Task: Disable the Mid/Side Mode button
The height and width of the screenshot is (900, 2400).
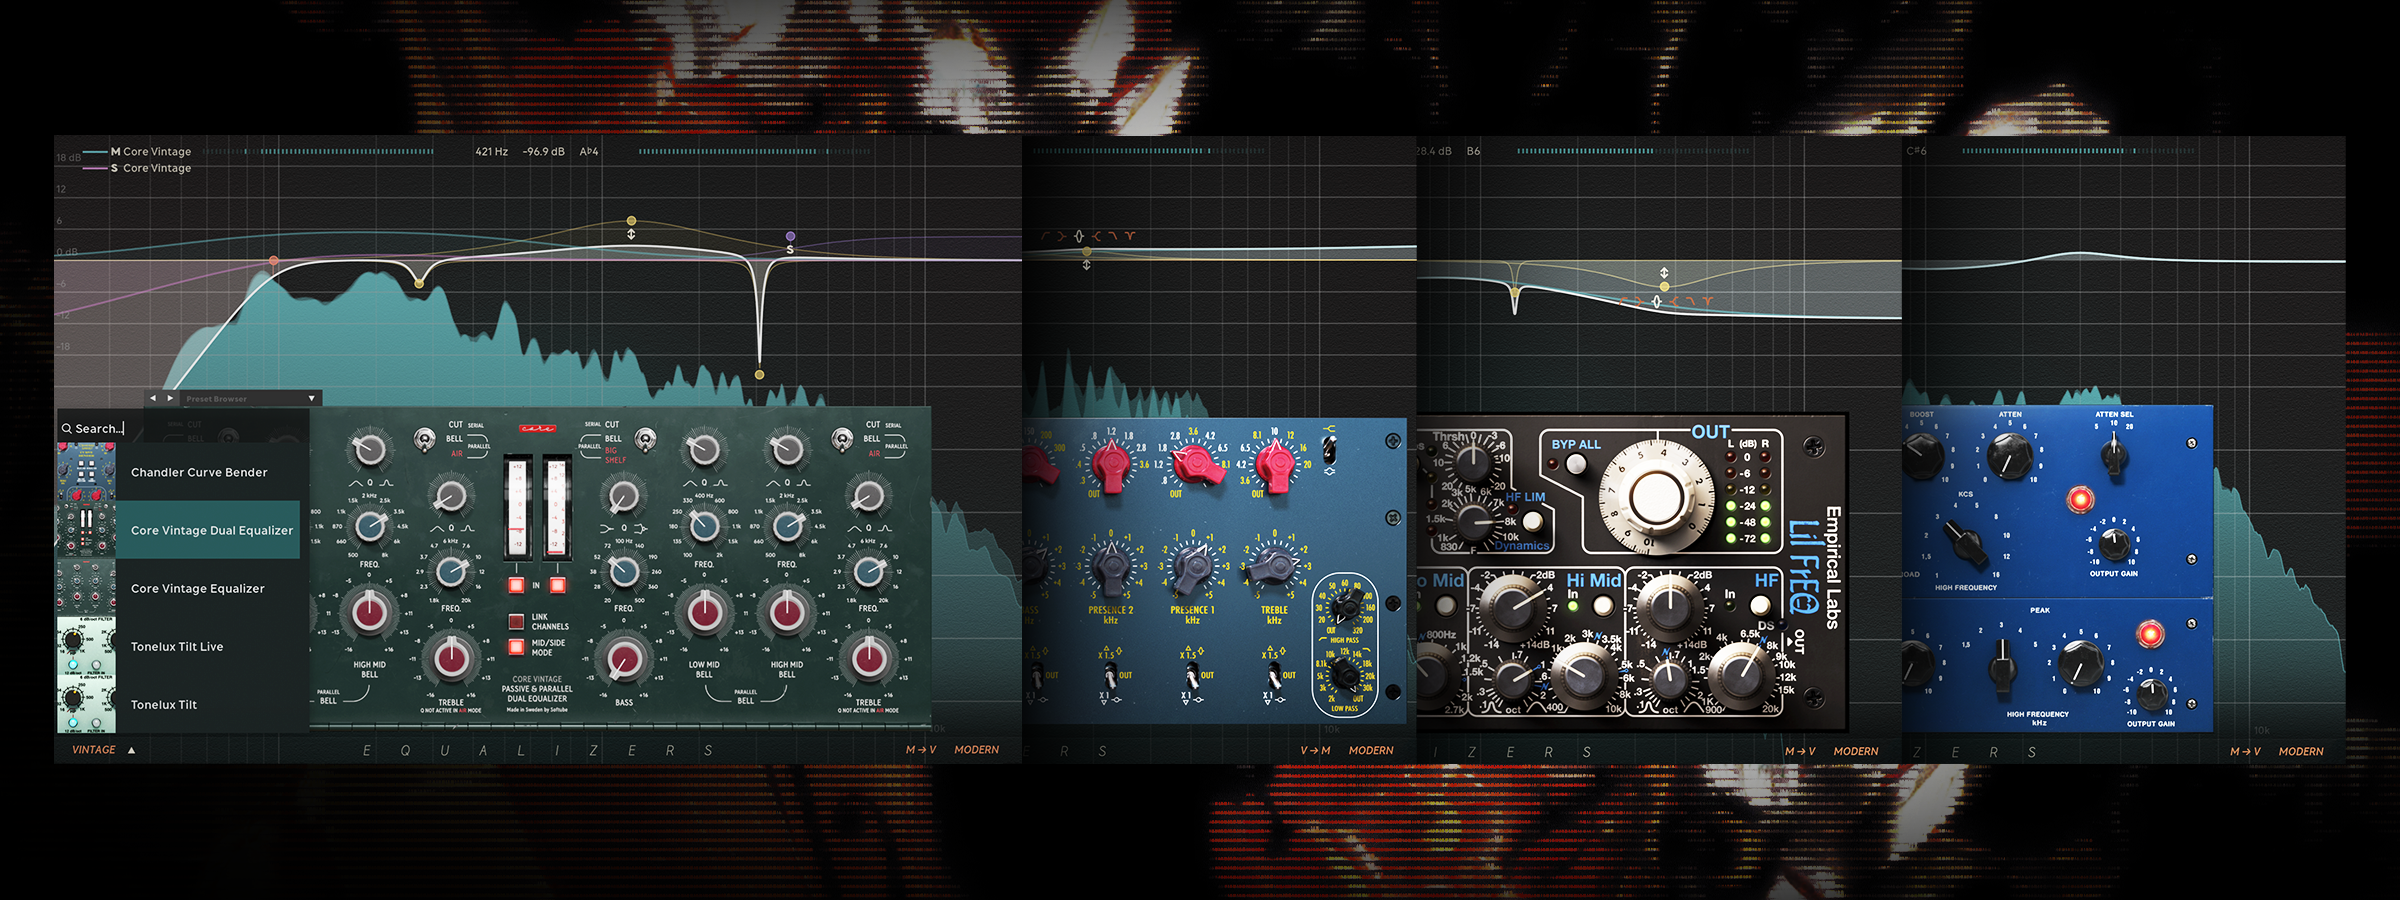Action: click(516, 647)
